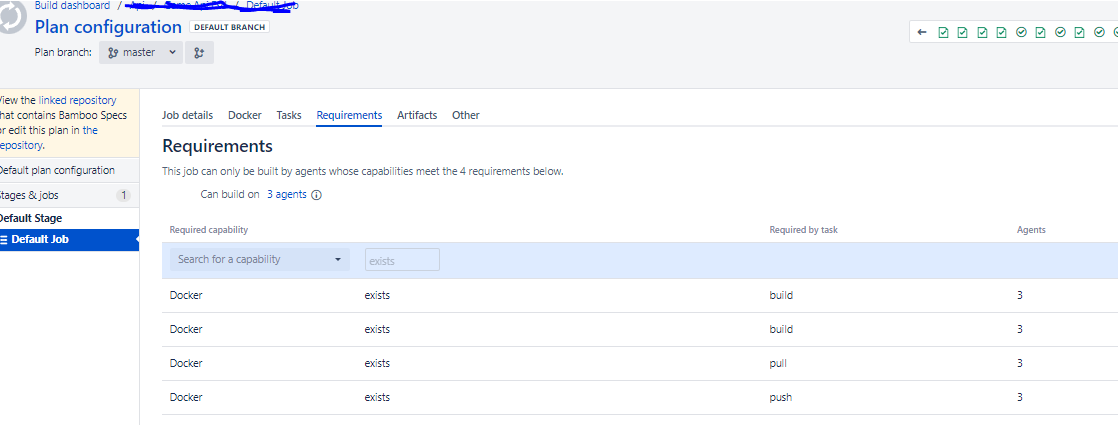Click the exists input field
Viewport: 1118px width, 438px height.
pyautogui.click(x=402, y=260)
